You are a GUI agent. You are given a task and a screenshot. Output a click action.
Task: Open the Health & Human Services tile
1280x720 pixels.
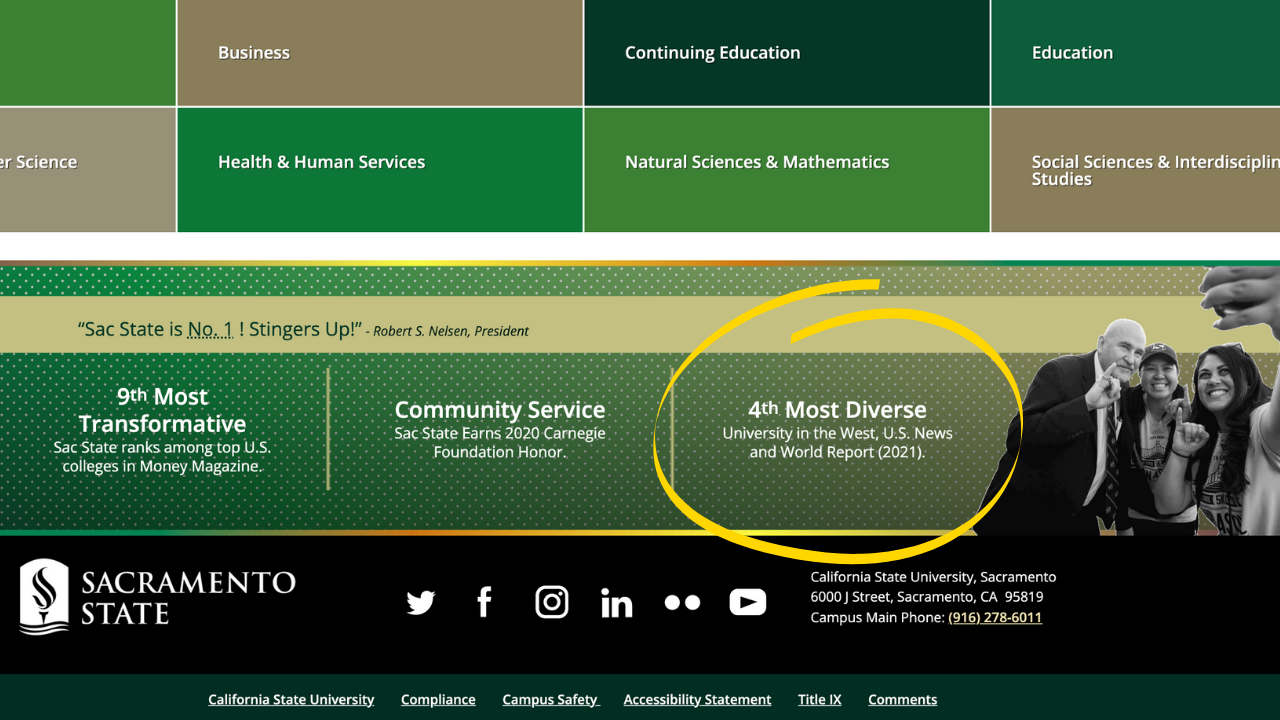(x=380, y=170)
